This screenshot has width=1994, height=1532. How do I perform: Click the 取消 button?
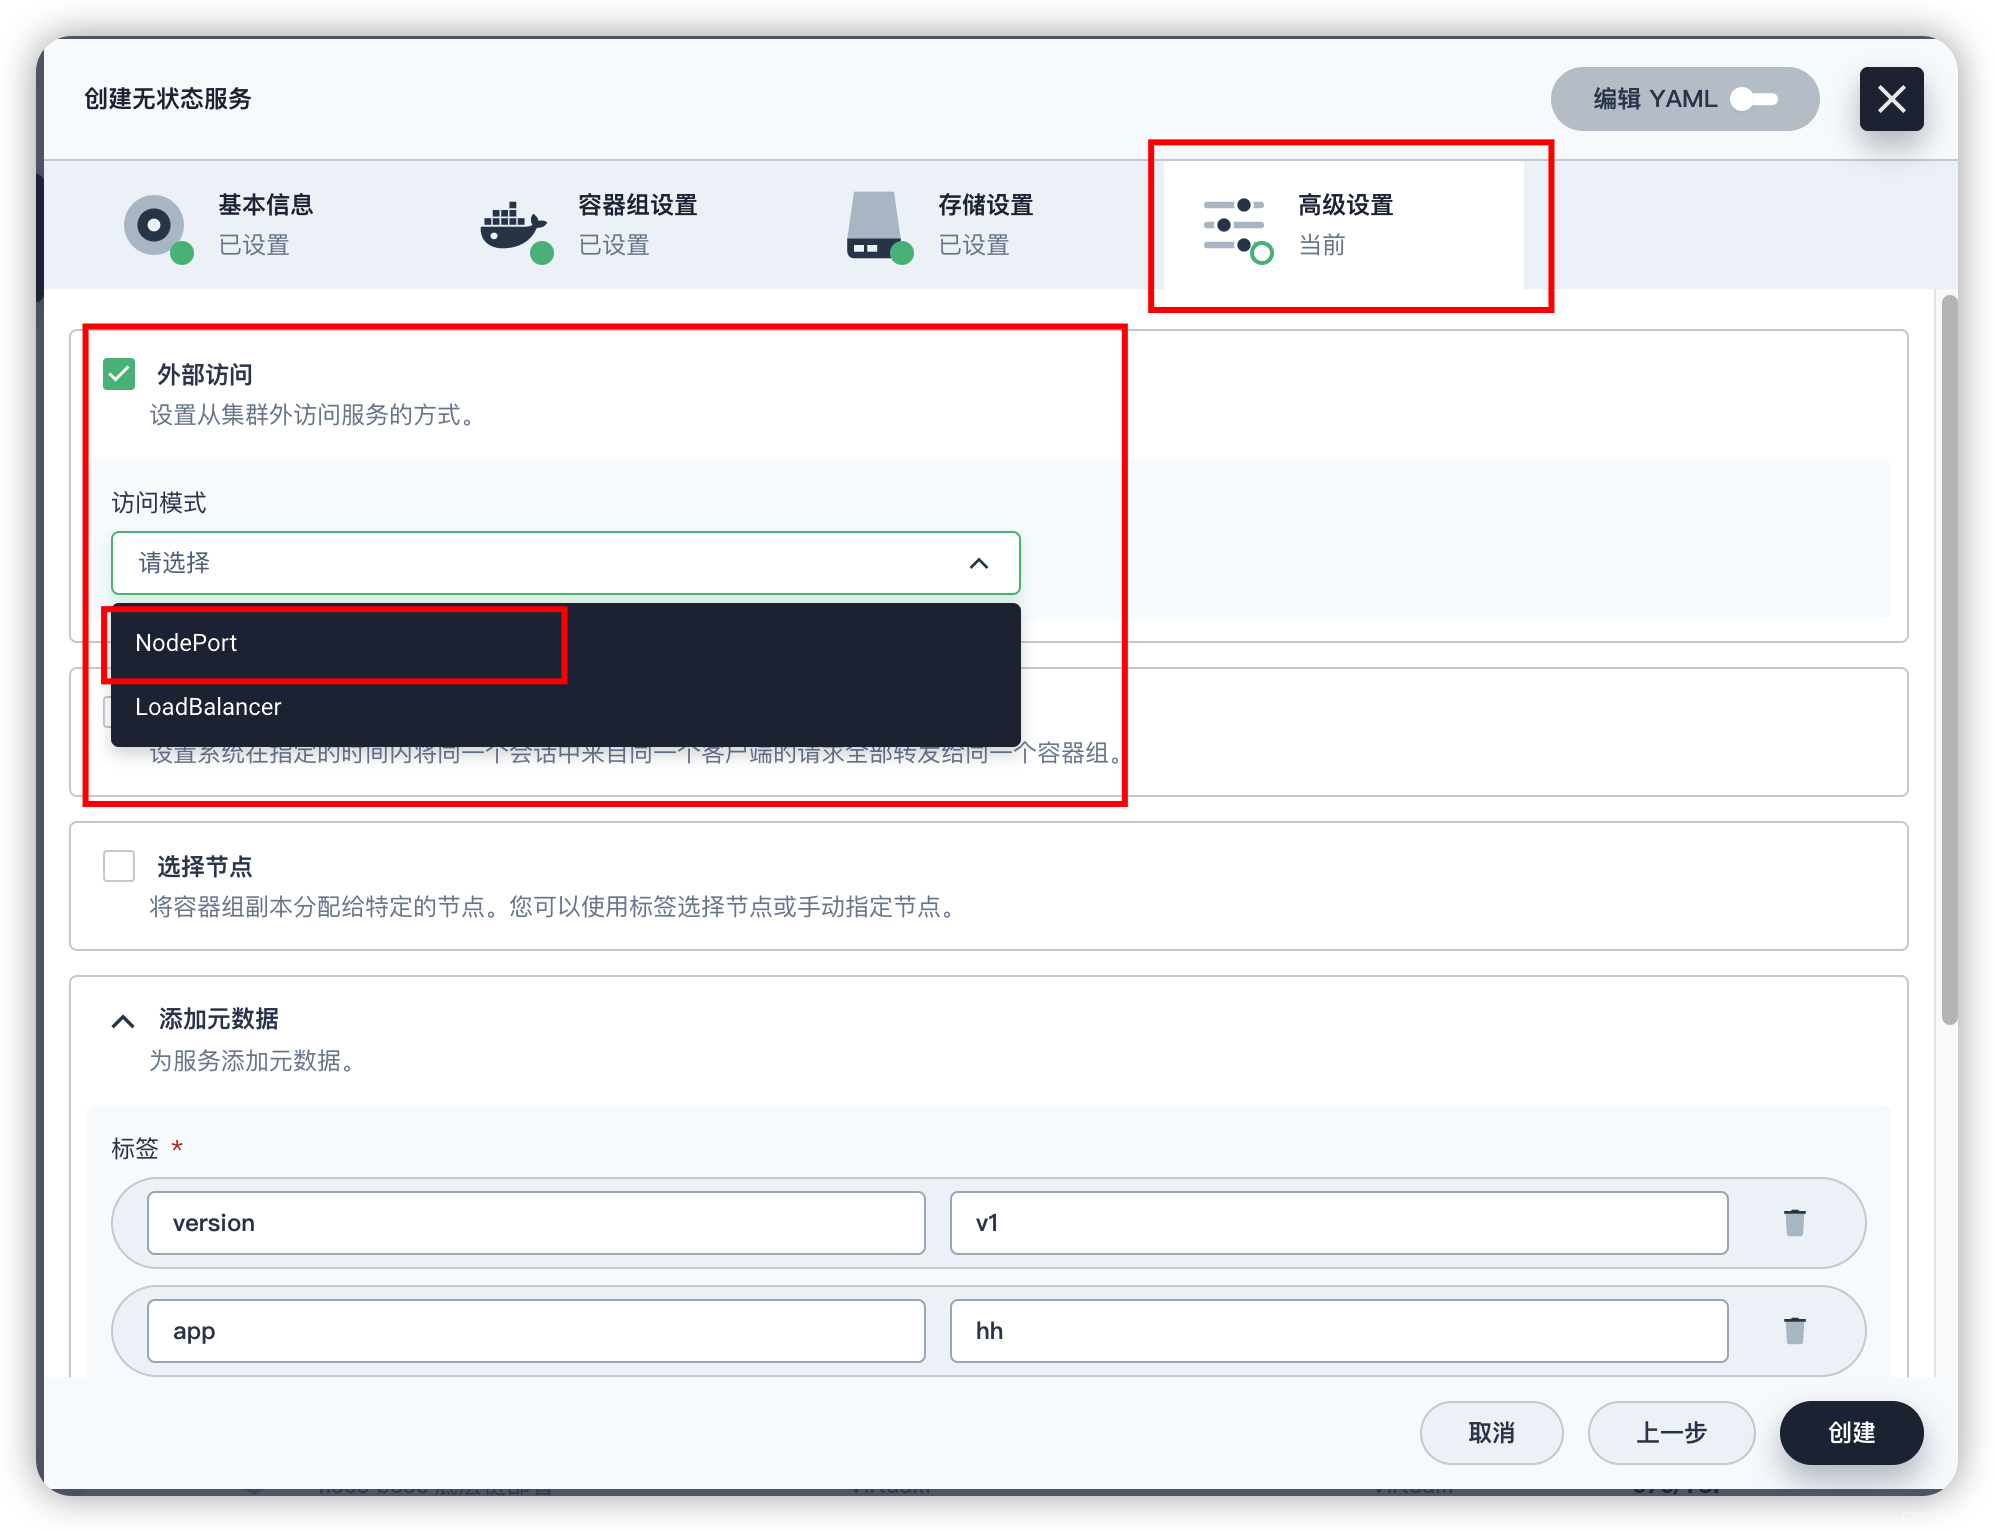(1491, 1433)
